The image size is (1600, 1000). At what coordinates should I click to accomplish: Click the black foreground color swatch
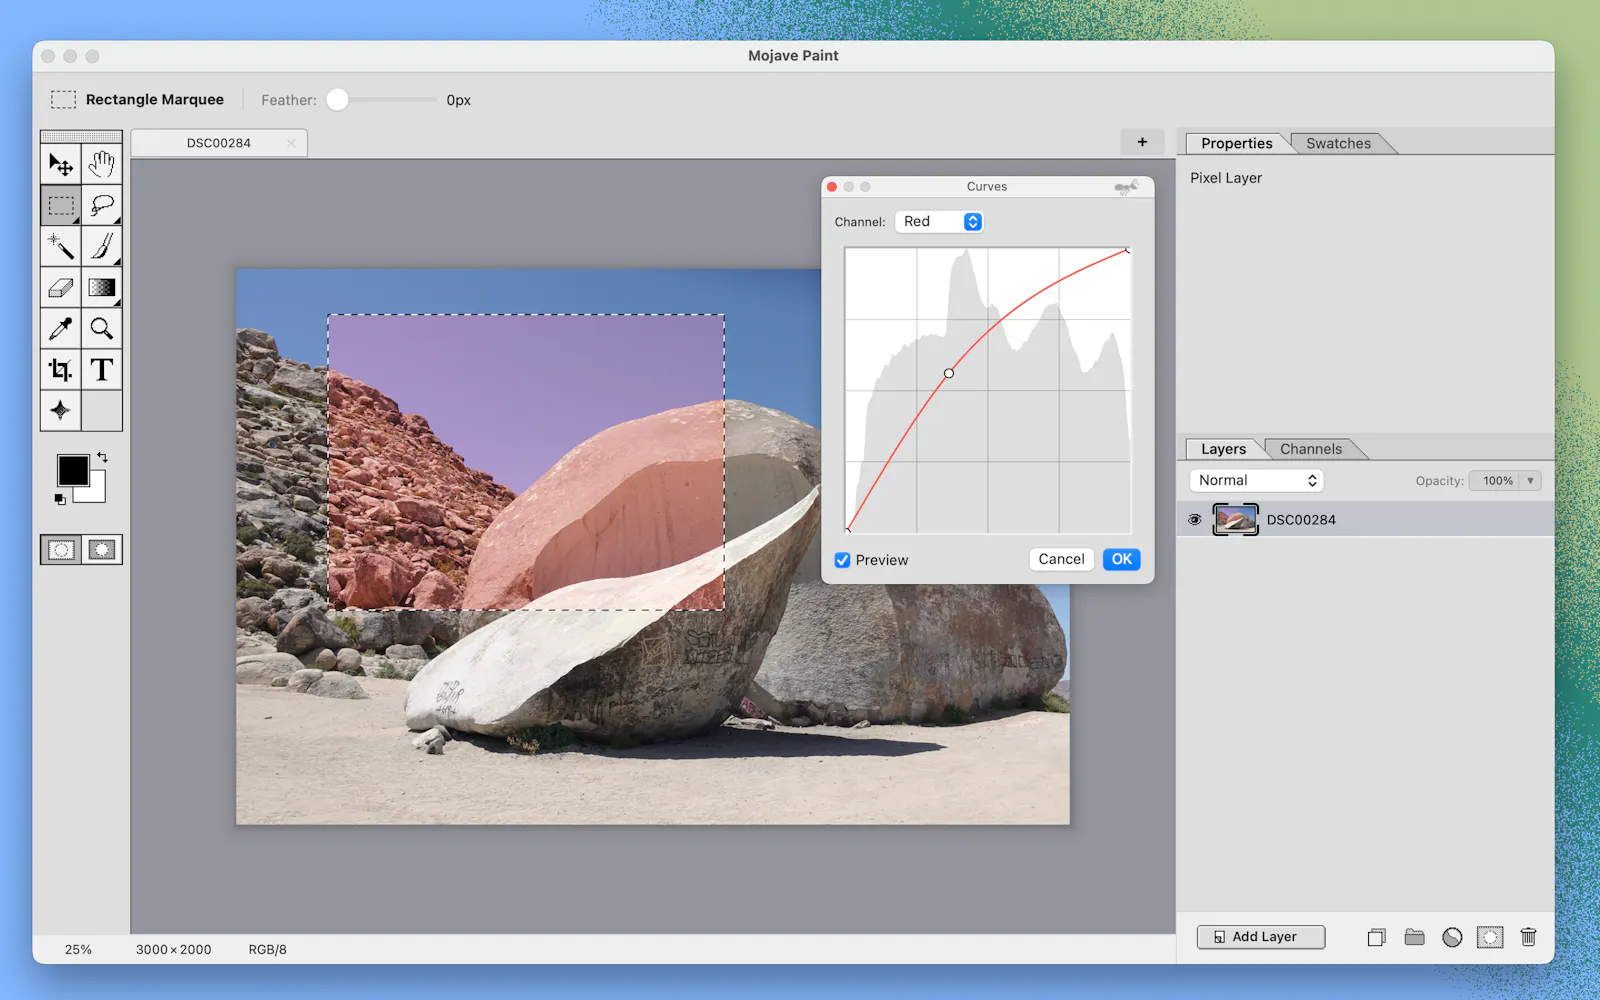tap(71, 469)
